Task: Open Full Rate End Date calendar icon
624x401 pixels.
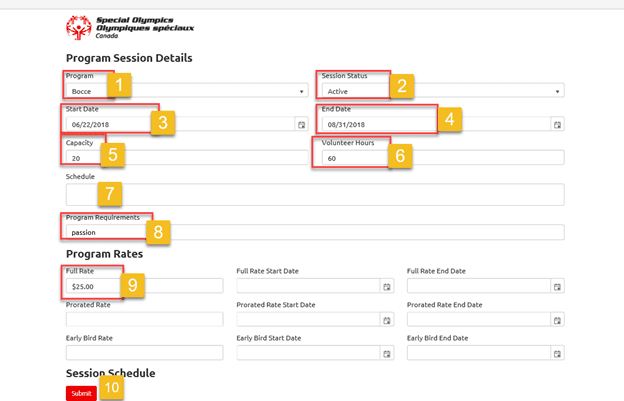Action: coord(557,286)
